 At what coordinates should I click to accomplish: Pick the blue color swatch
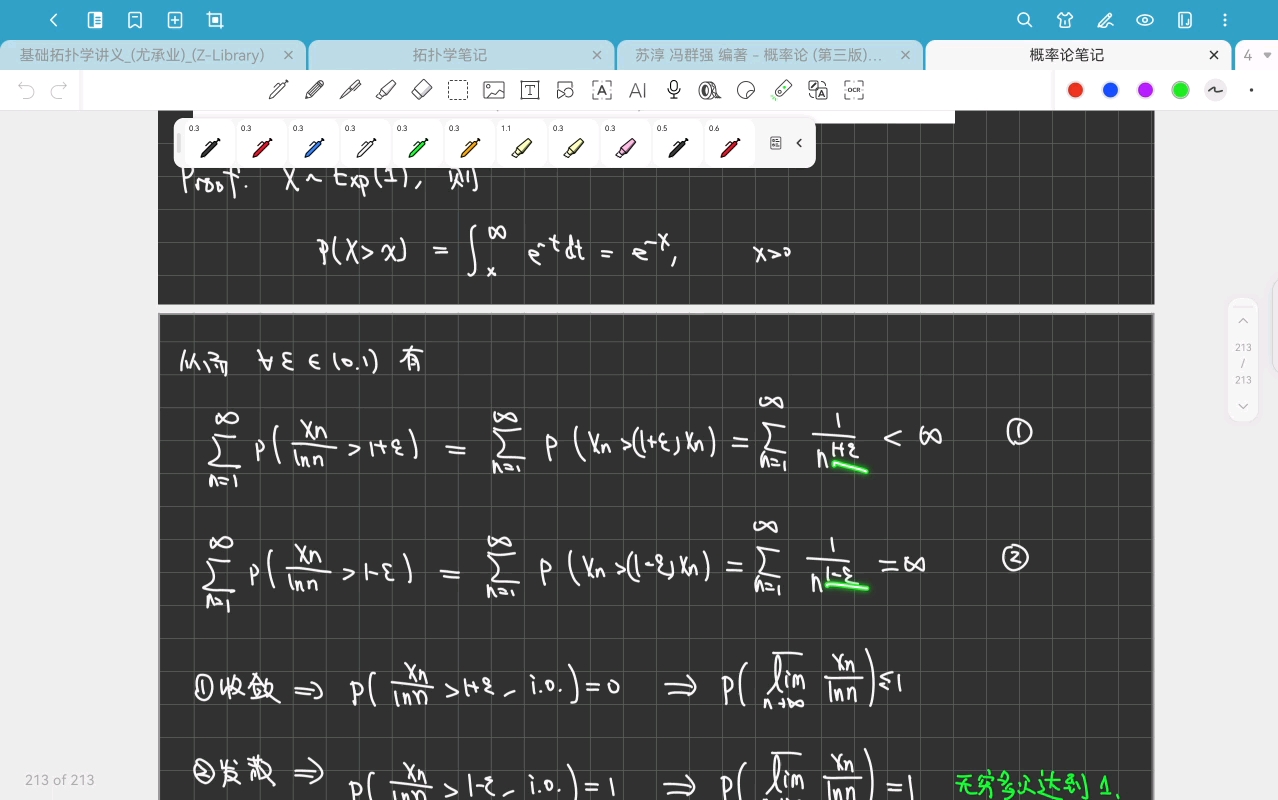tap(1110, 90)
